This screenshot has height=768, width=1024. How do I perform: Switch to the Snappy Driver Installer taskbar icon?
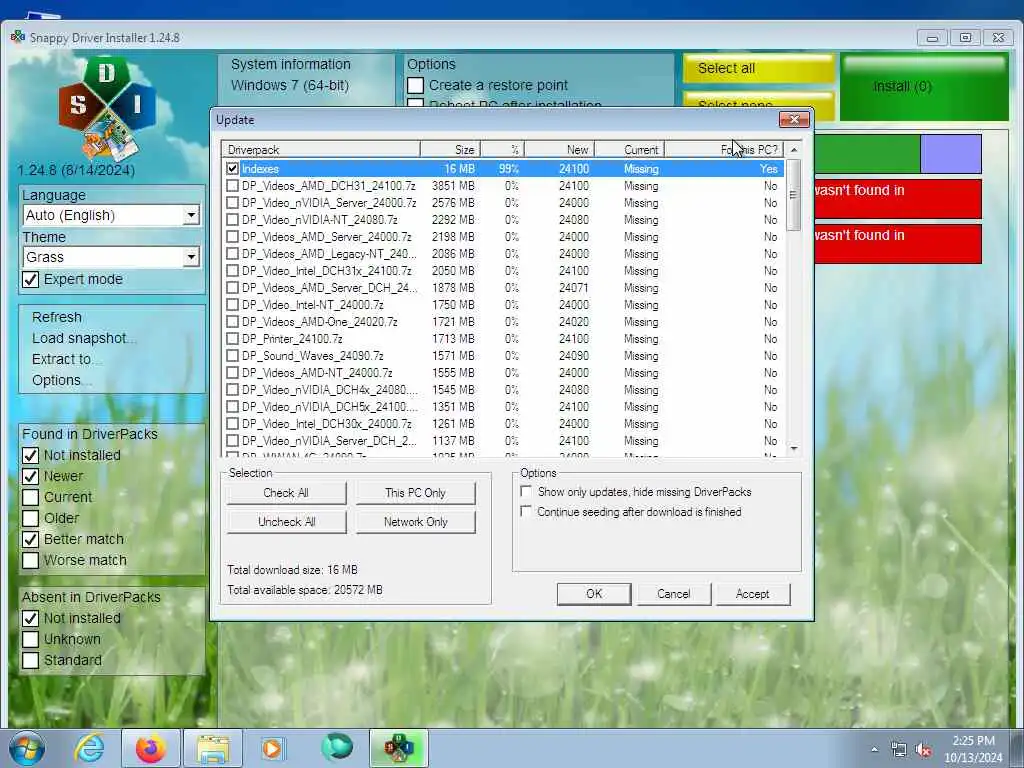pyautogui.click(x=399, y=748)
